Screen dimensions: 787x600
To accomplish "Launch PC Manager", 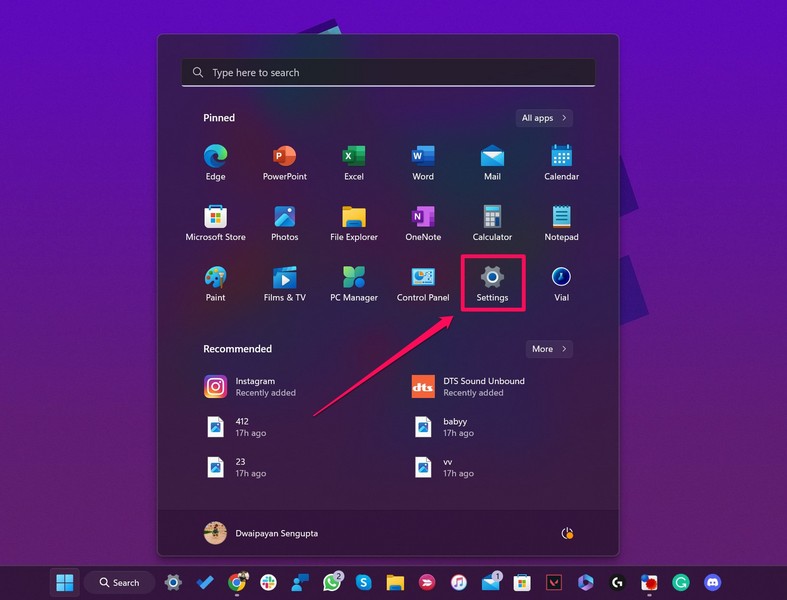I will [x=354, y=284].
